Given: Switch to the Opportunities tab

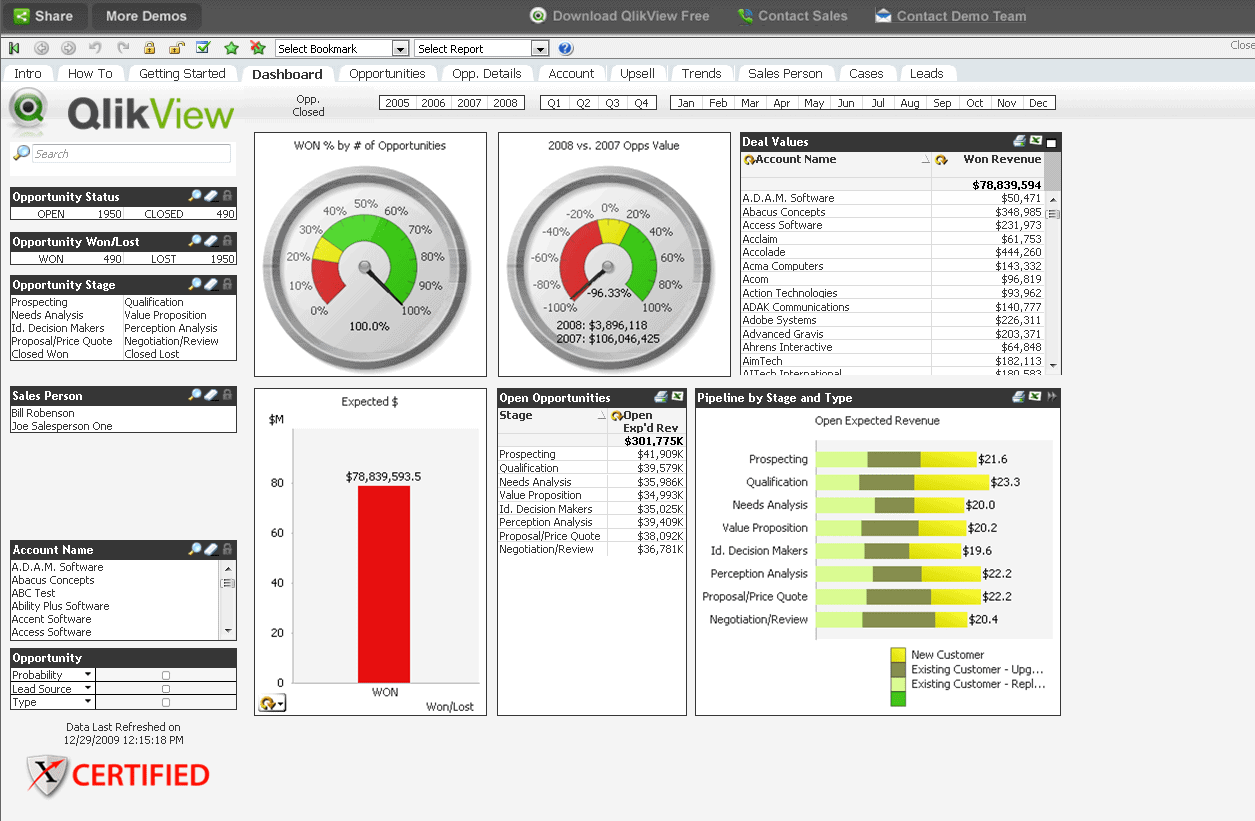Looking at the screenshot, I should click(387, 73).
